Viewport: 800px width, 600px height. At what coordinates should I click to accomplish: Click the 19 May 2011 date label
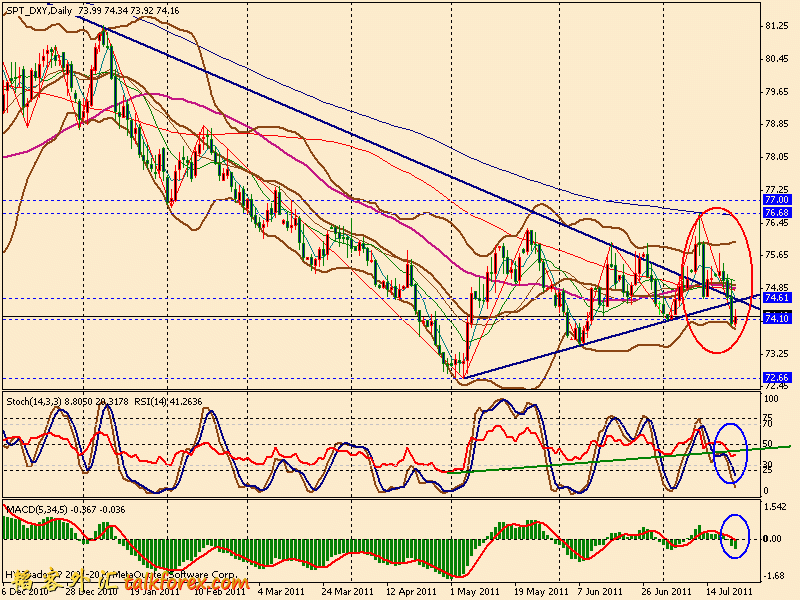point(540,591)
